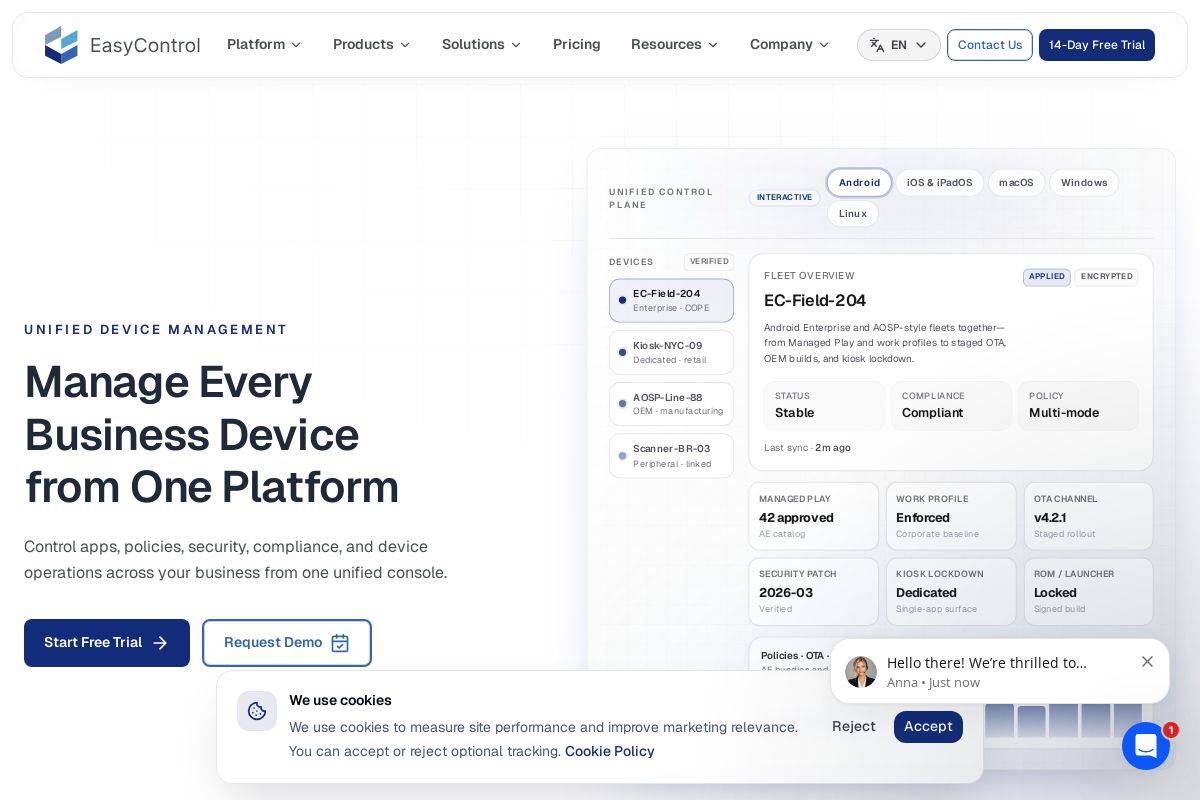Select the Scanner-BR-03 device
Screen dimensions: 1200x800
pyautogui.click(x=671, y=456)
